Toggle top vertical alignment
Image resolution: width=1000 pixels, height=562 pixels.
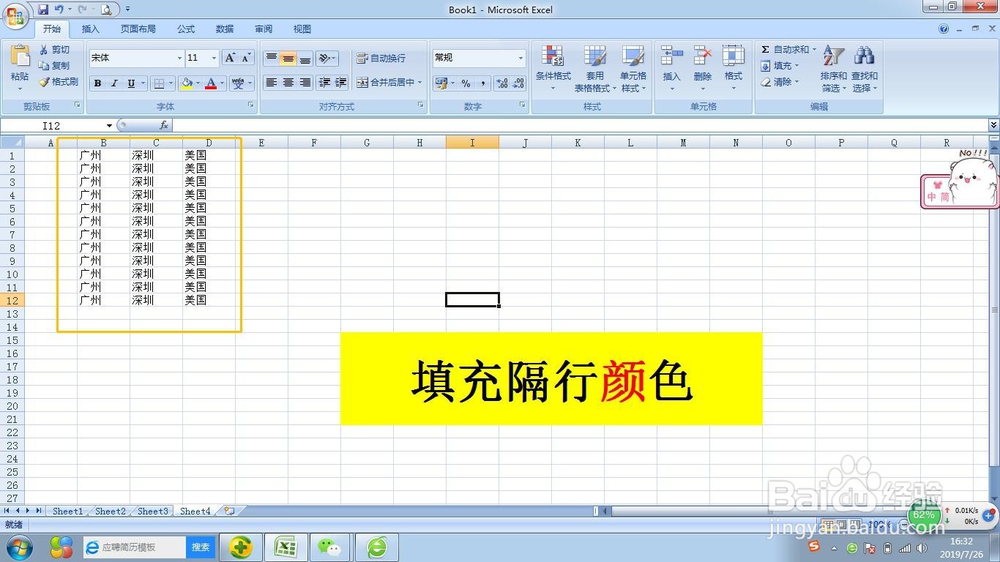pyautogui.click(x=271, y=58)
